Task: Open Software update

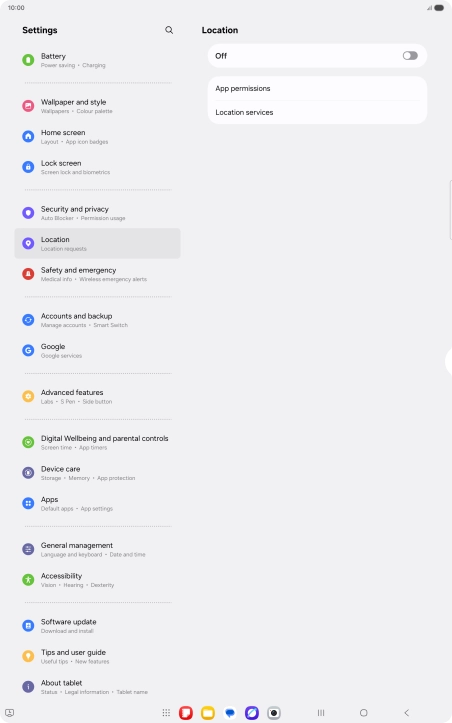Action: 97,626
